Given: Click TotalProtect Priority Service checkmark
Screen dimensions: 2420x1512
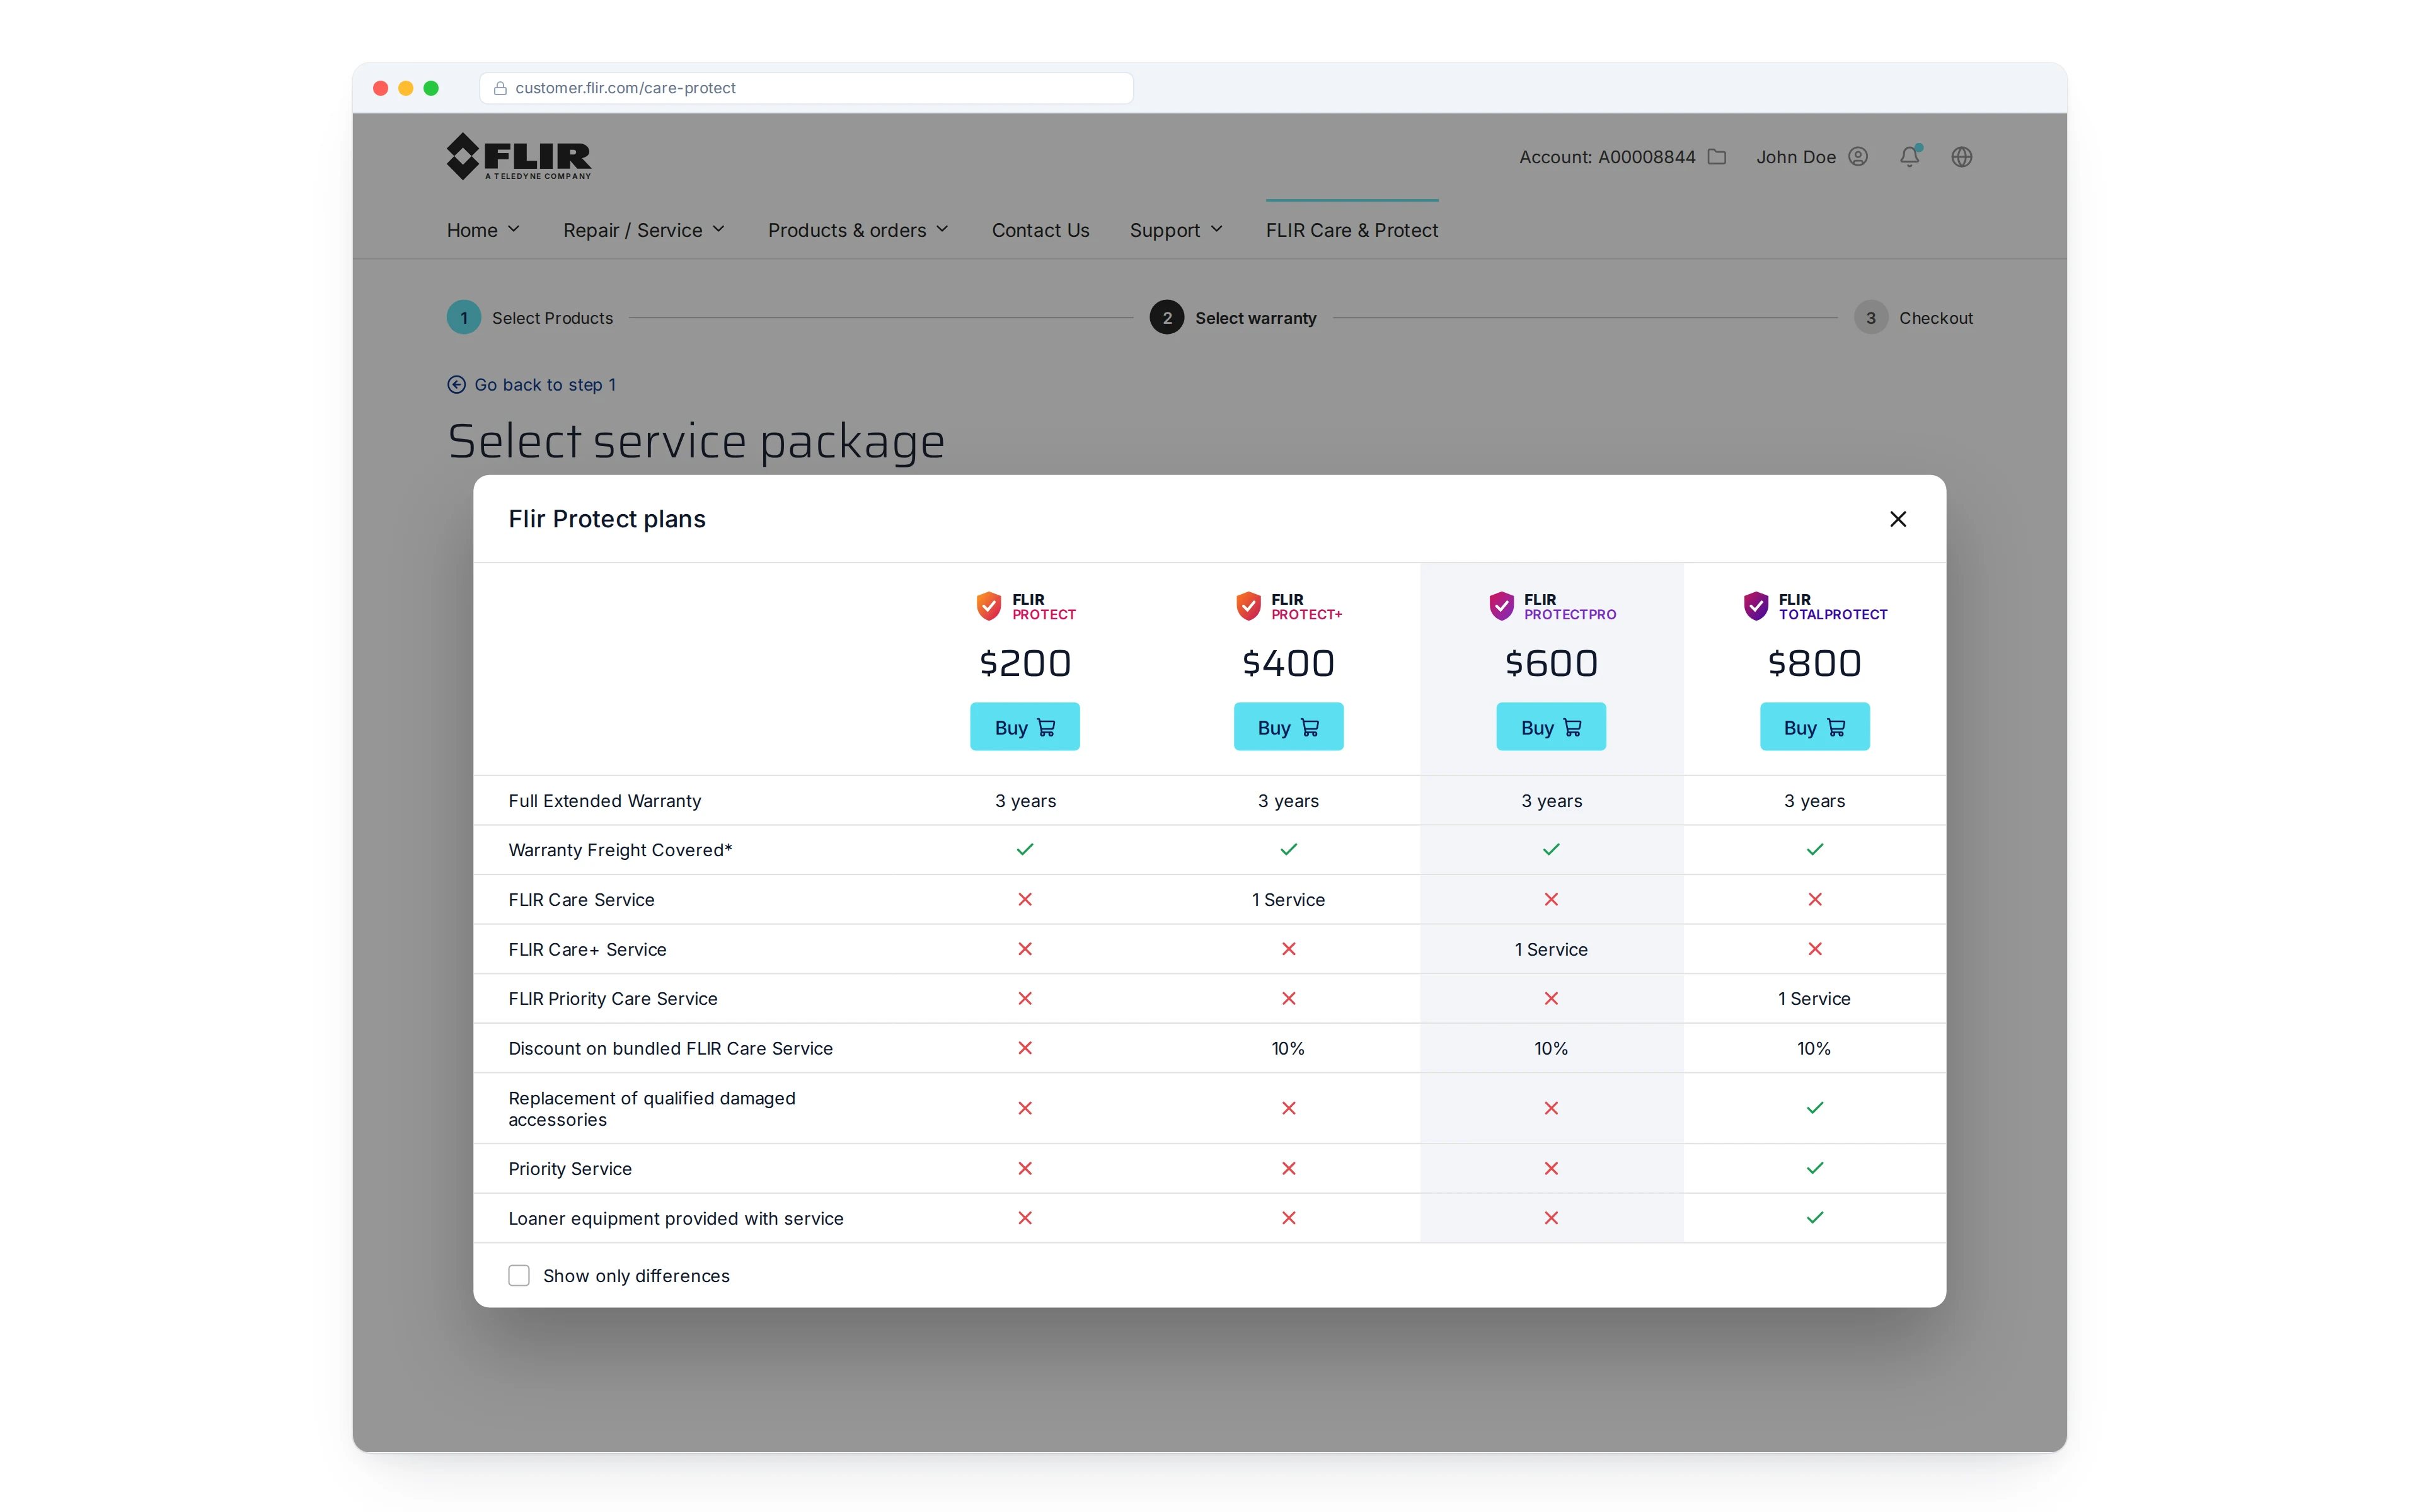Looking at the screenshot, I should (1815, 1168).
